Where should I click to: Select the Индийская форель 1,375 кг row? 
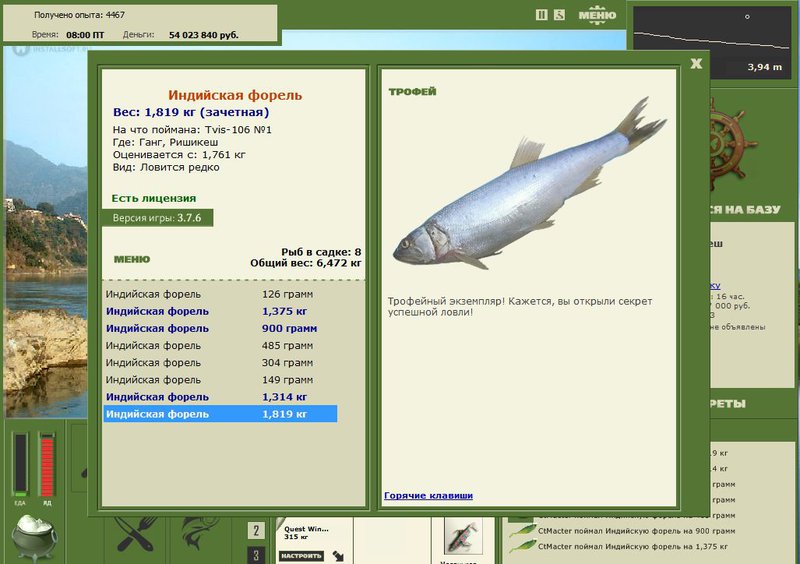(220, 311)
